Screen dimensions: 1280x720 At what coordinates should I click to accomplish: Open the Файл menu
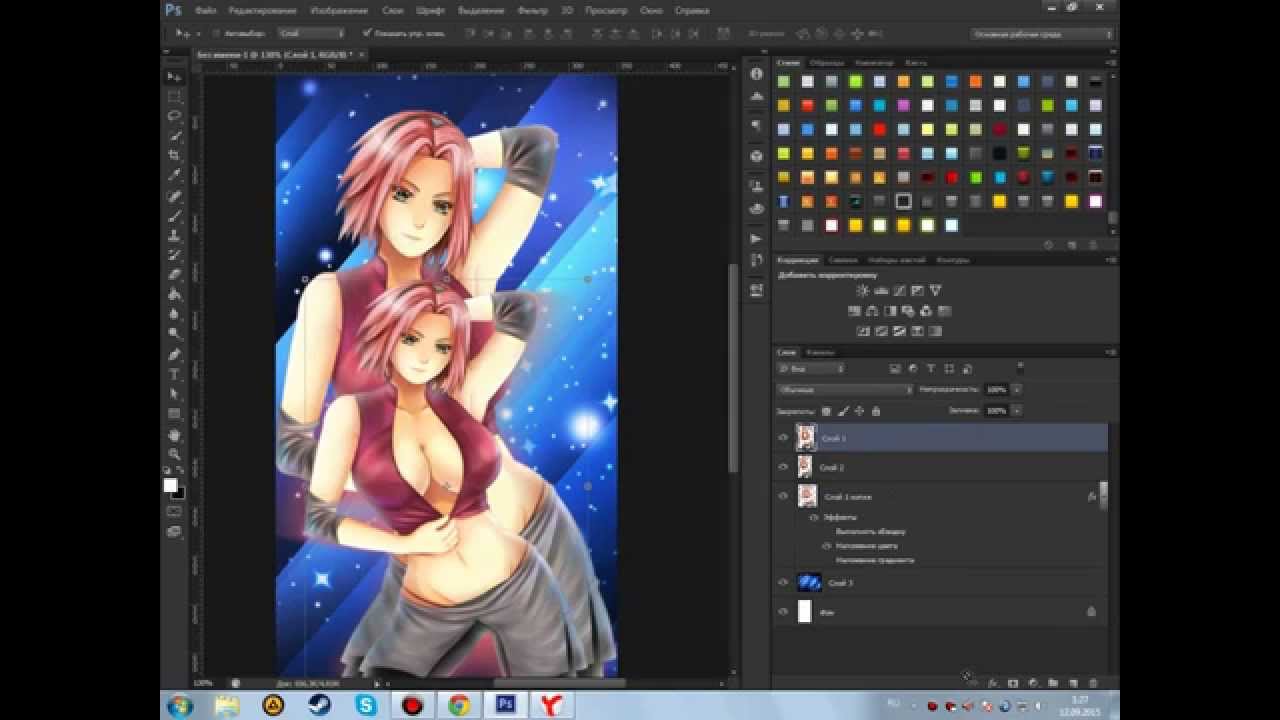click(206, 10)
